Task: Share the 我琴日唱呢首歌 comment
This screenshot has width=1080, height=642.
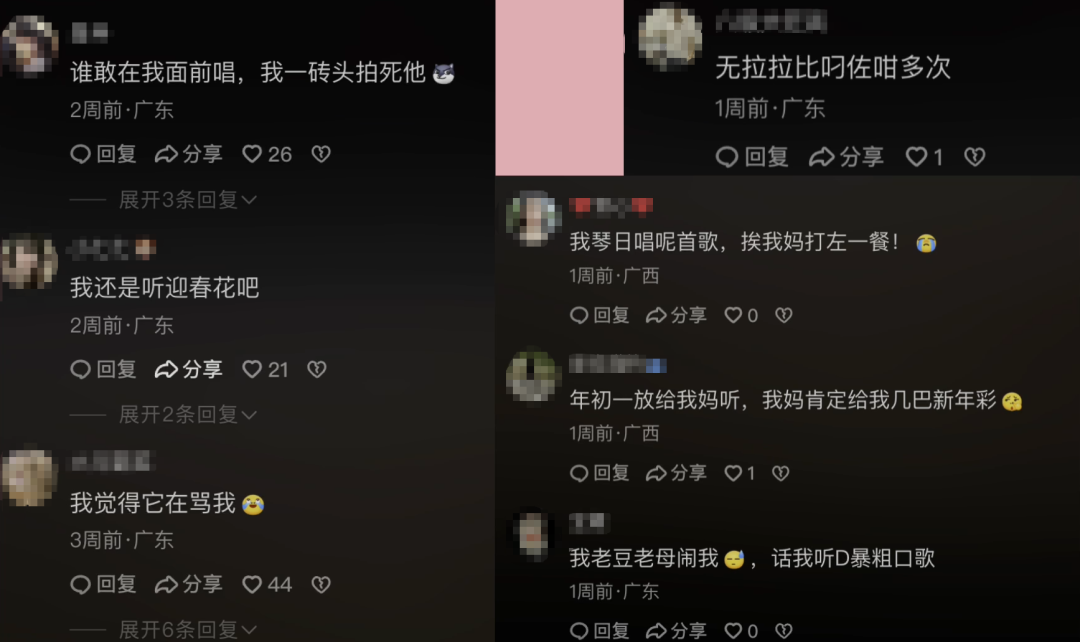Action: [676, 315]
